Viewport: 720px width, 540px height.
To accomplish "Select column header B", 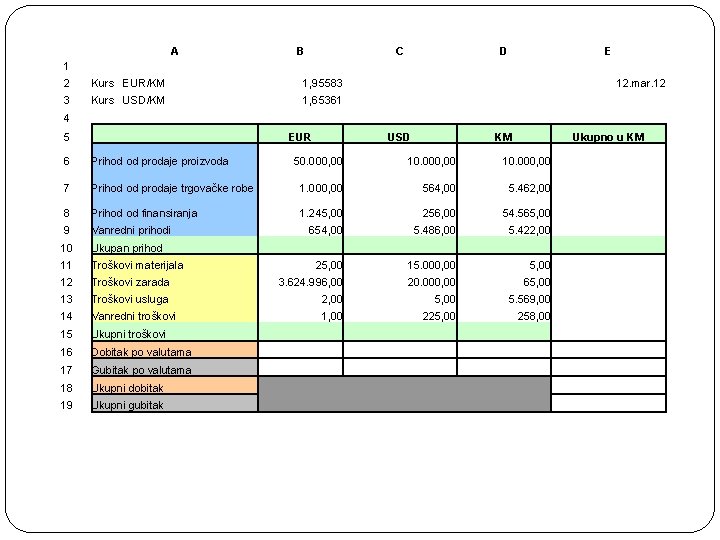I will point(300,51).
